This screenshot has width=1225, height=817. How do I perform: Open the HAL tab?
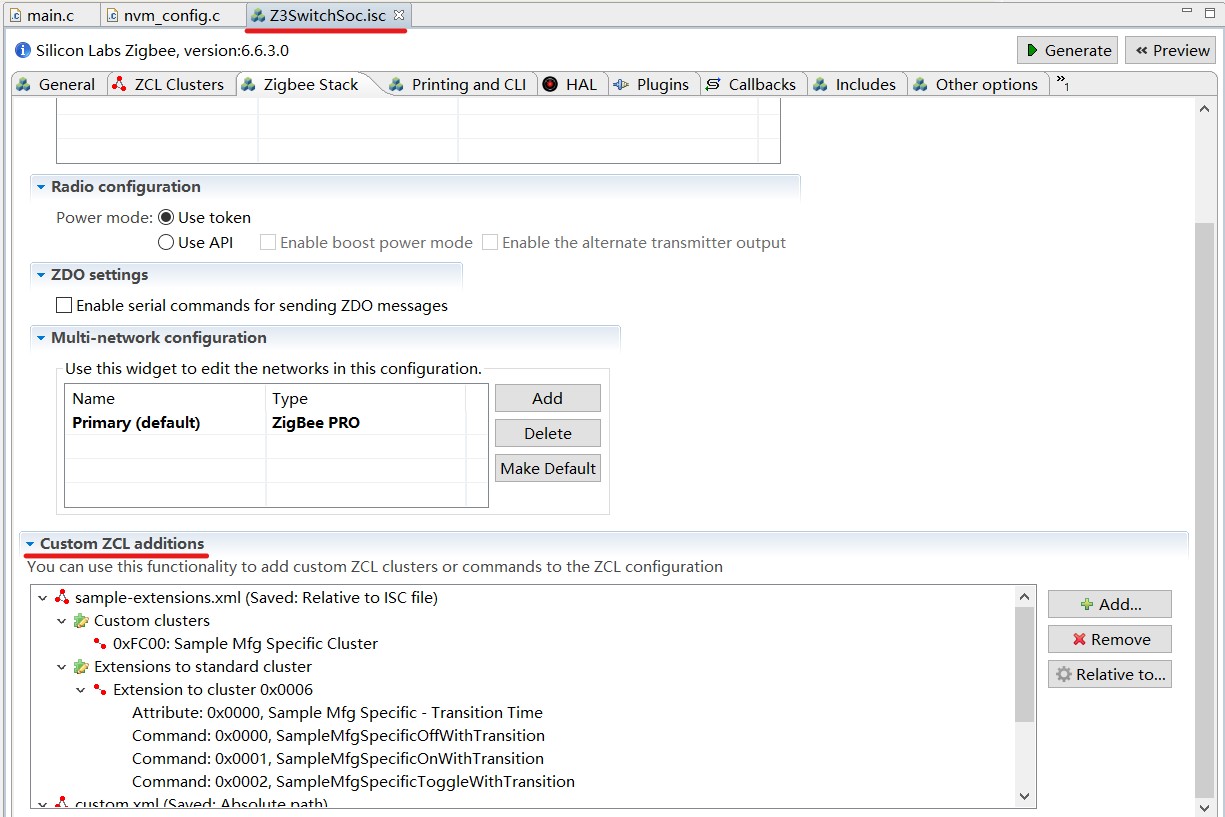pyautogui.click(x=571, y=84)
